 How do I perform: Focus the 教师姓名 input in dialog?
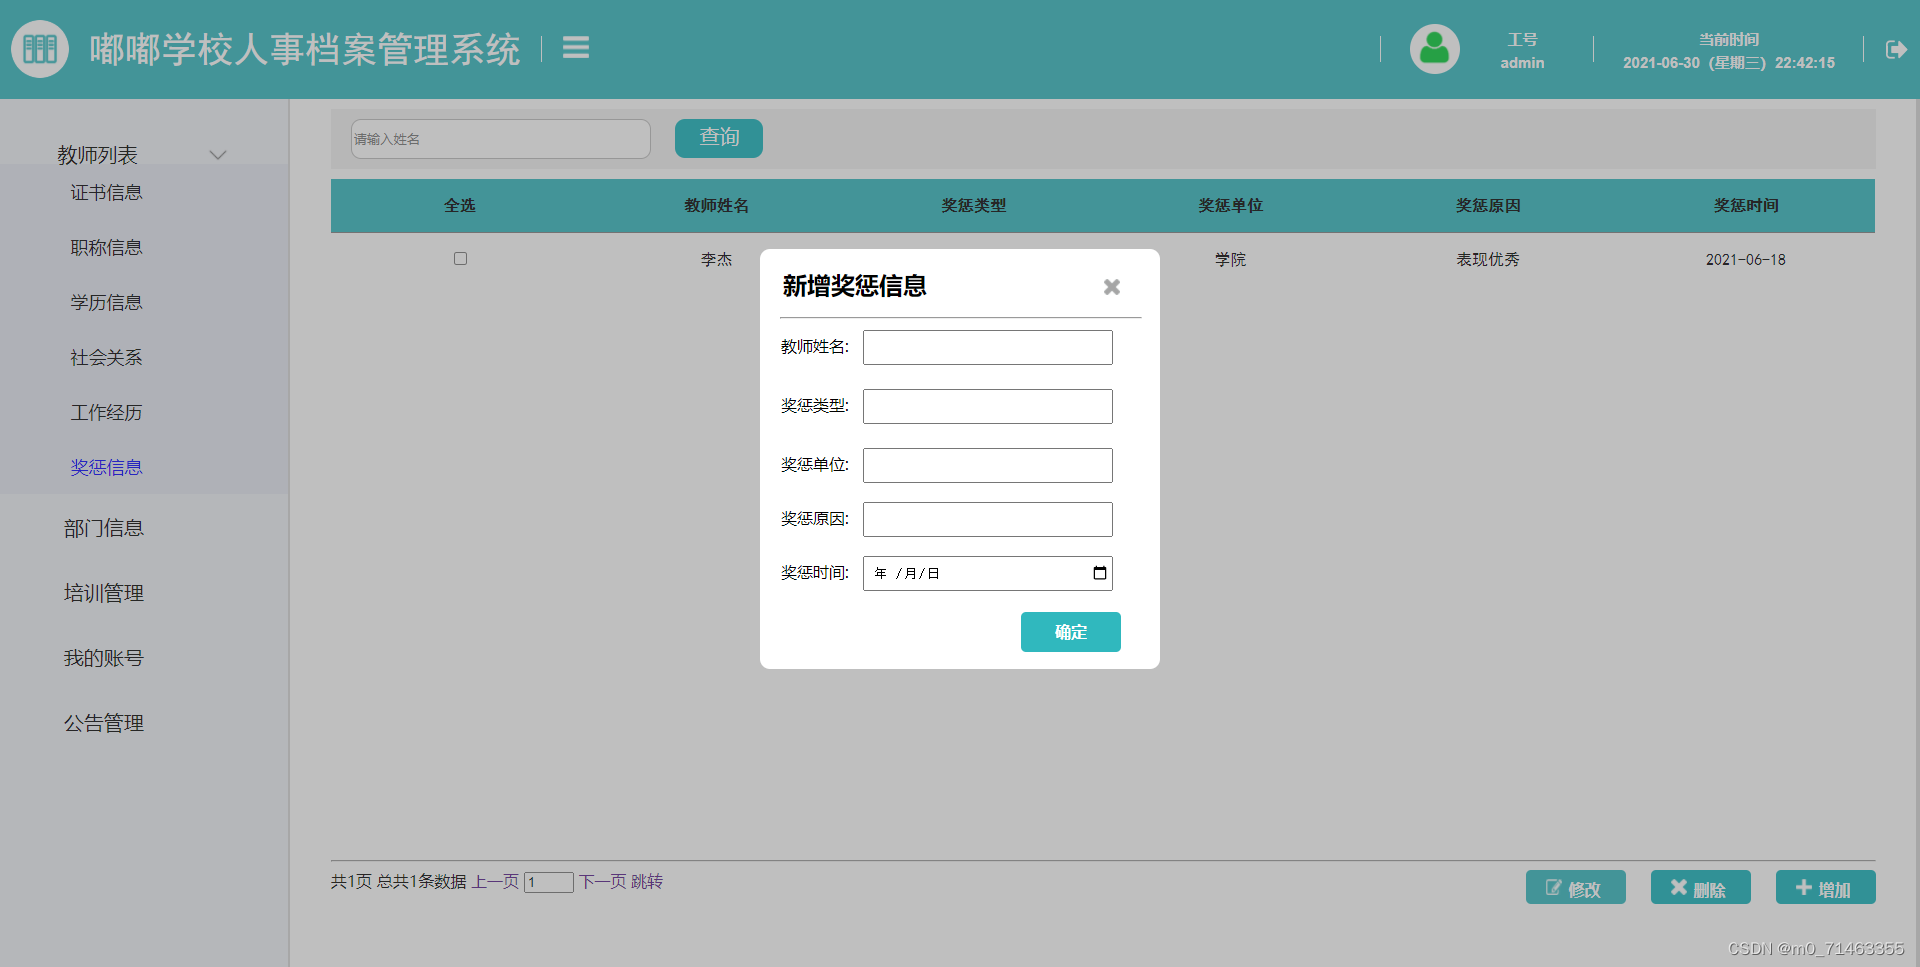pyautogui.click(x=987, y=347)
